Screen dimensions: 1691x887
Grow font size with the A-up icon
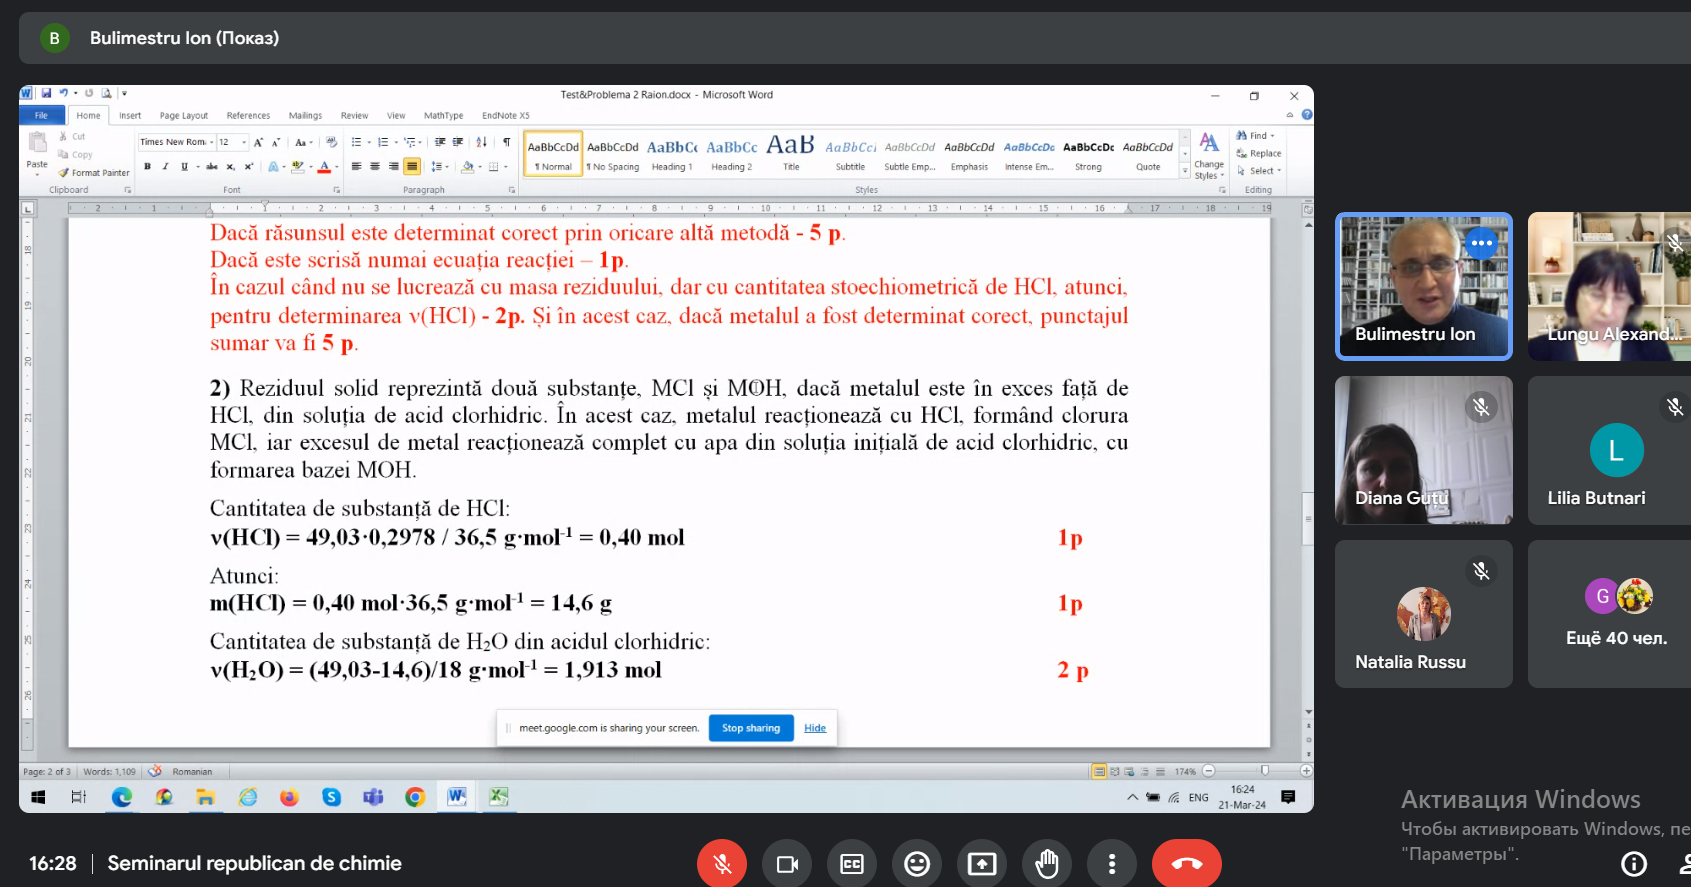258,142
